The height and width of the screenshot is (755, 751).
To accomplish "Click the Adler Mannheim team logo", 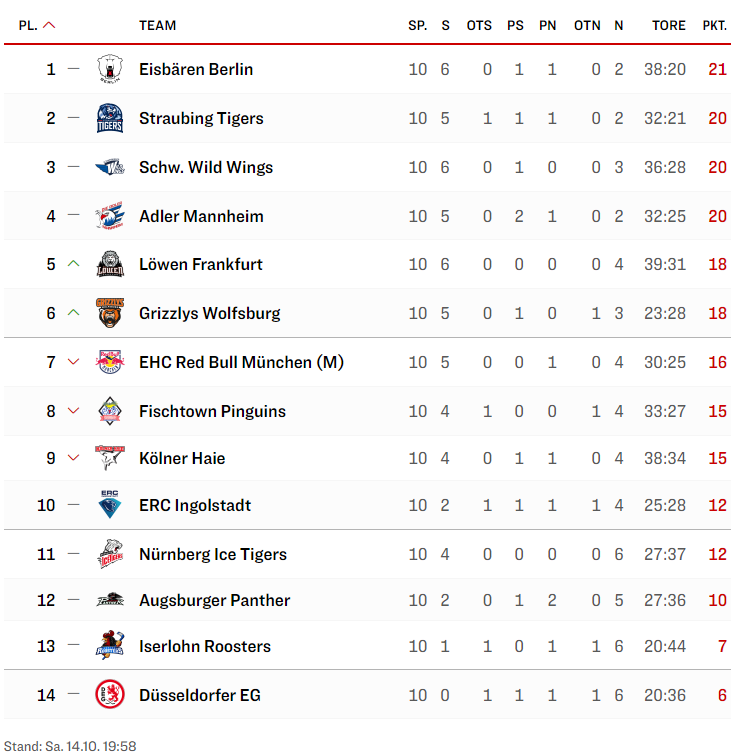I will [109, 217].
